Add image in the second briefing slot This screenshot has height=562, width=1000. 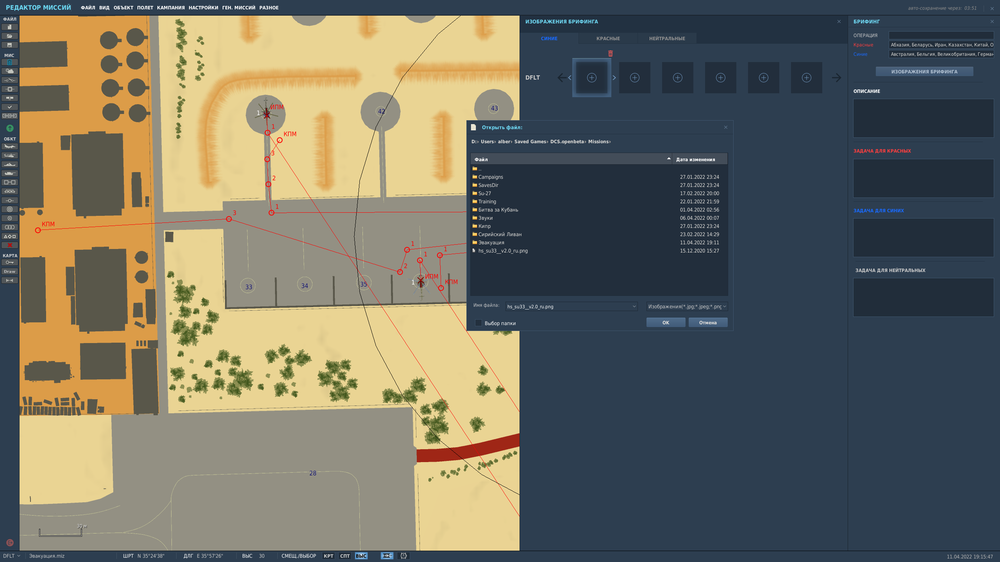tap(635, 78)
